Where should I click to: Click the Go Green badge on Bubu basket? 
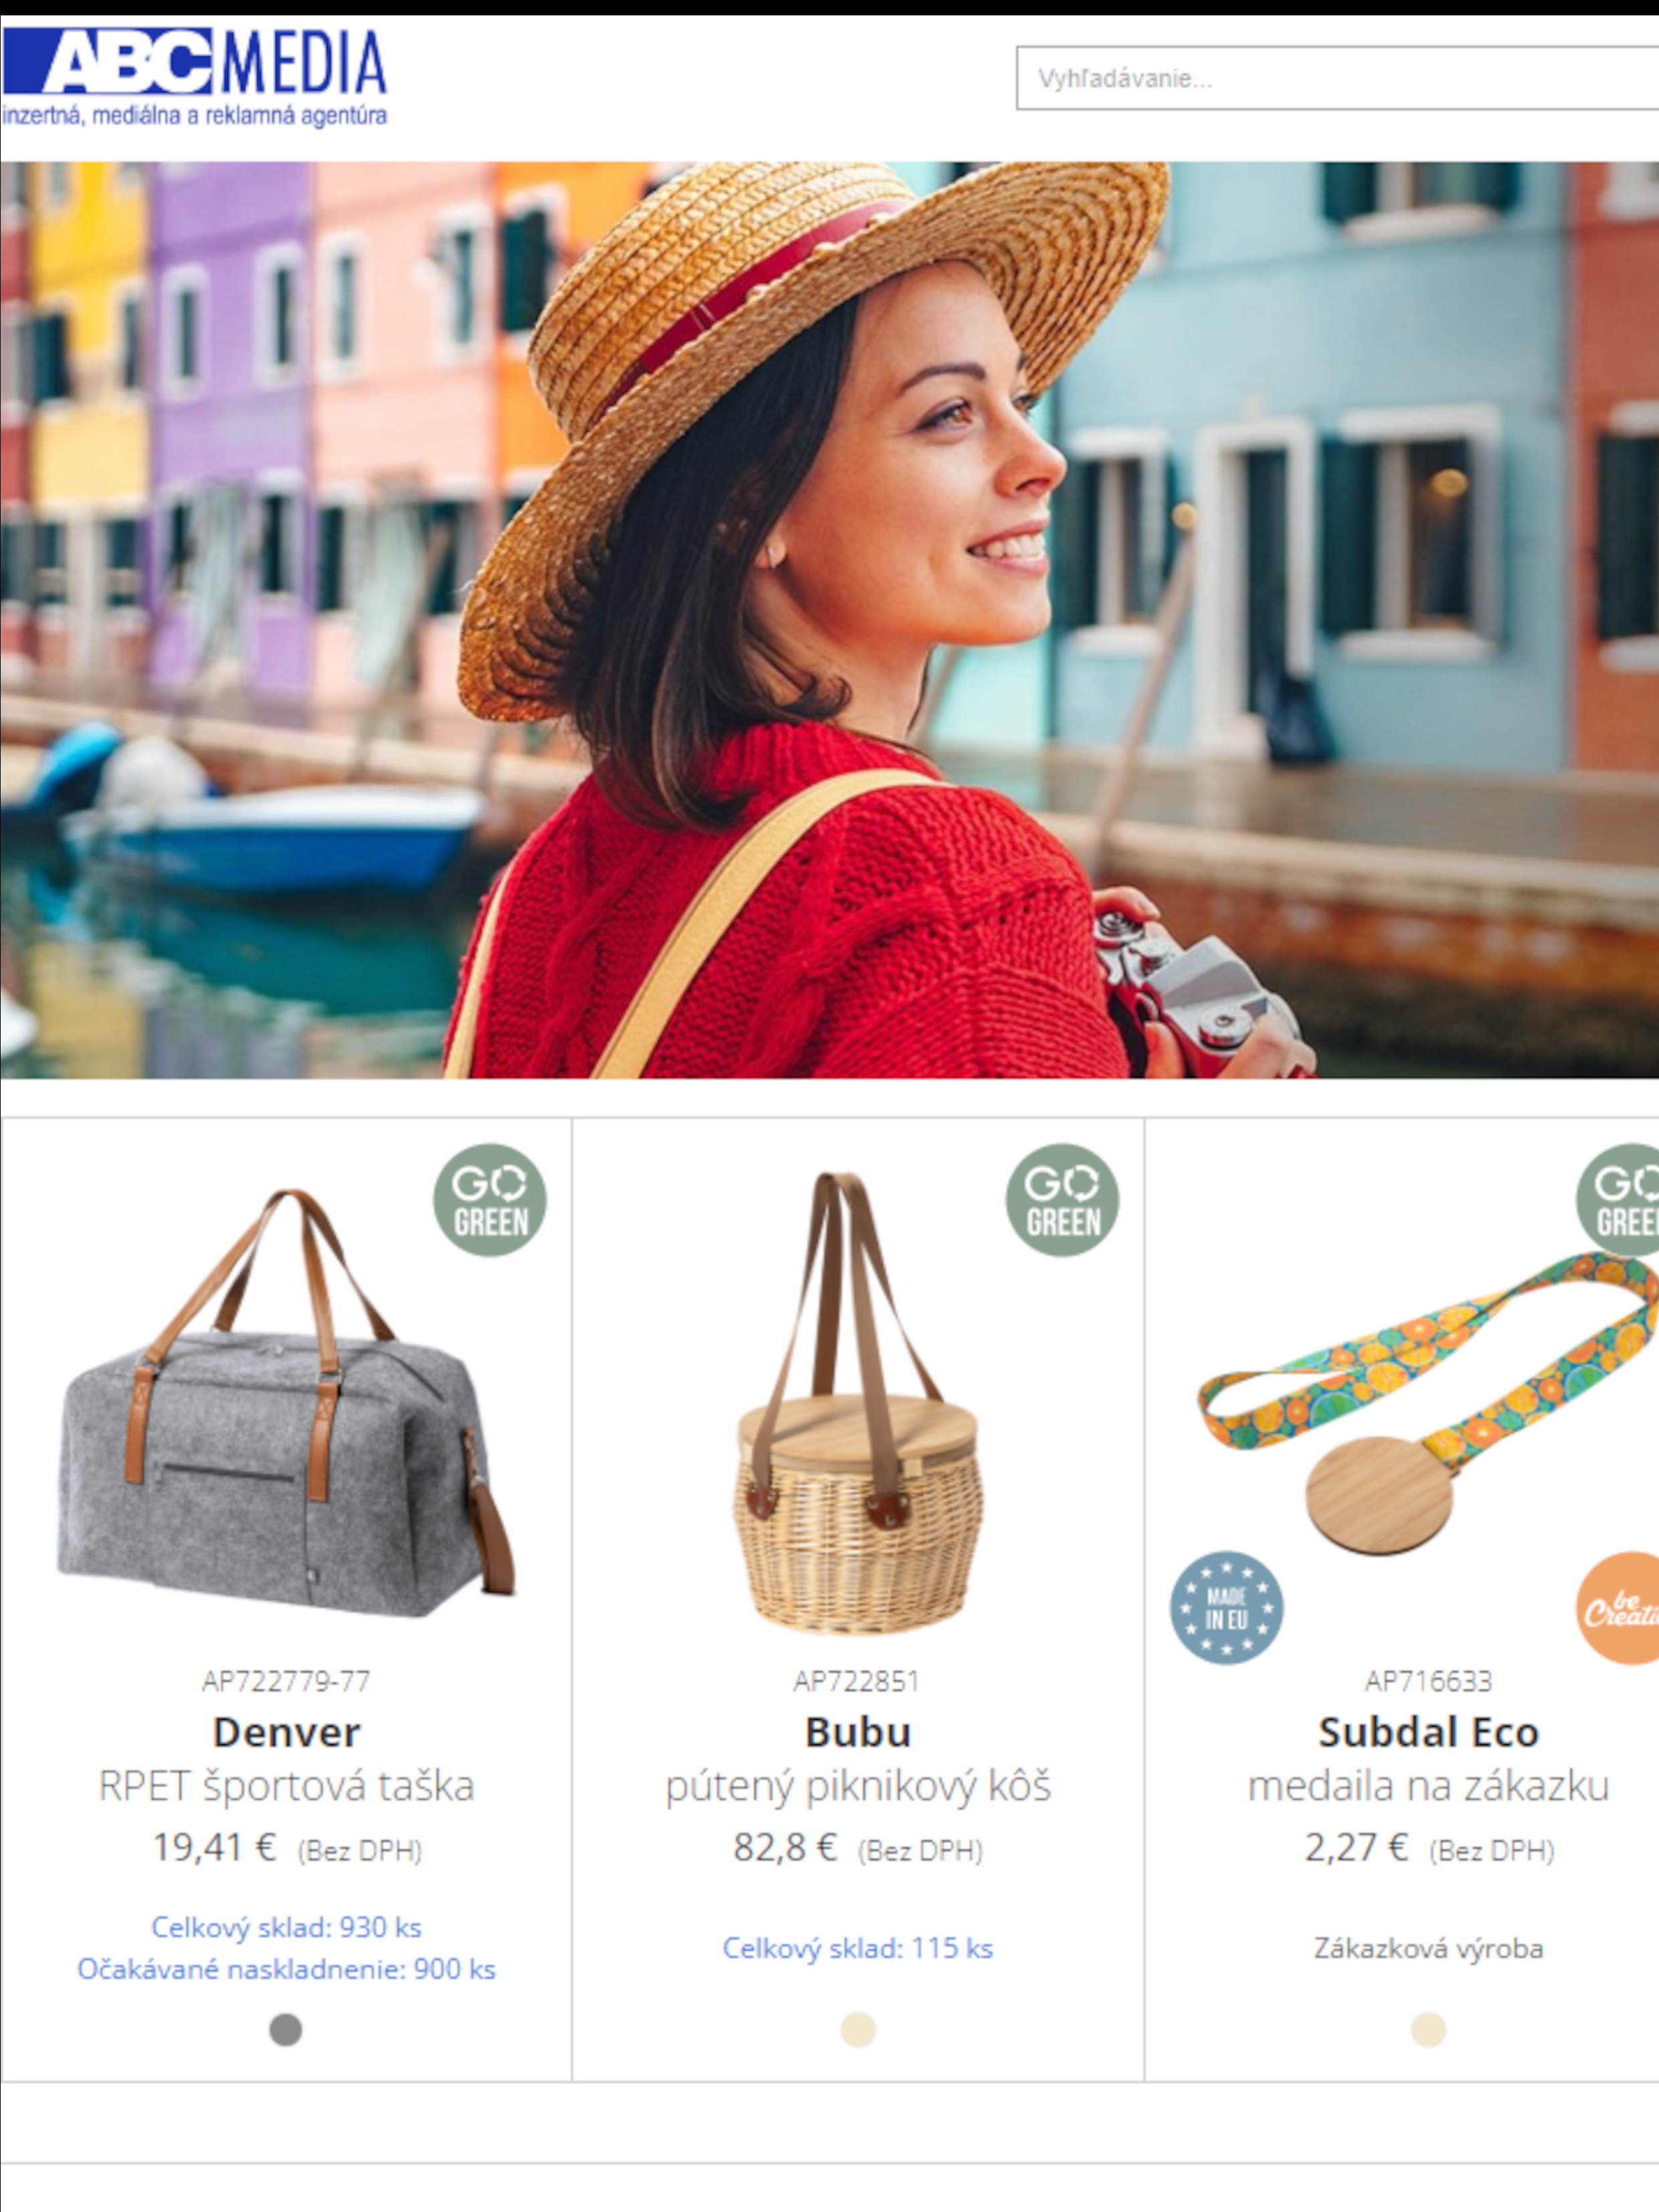click(1062, 1200)
